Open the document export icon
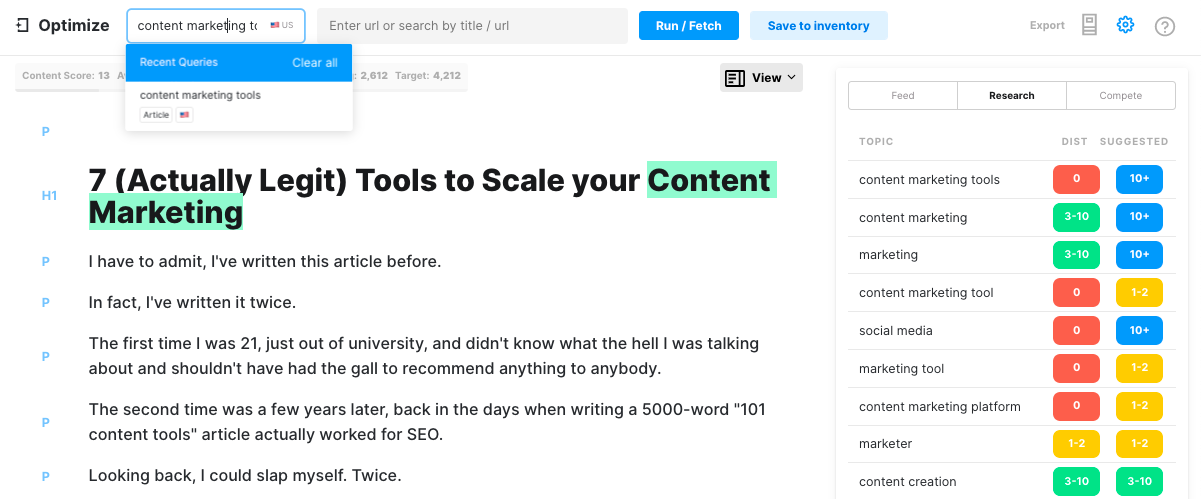The image size is (1201, 499). (x=1090, y=26)
